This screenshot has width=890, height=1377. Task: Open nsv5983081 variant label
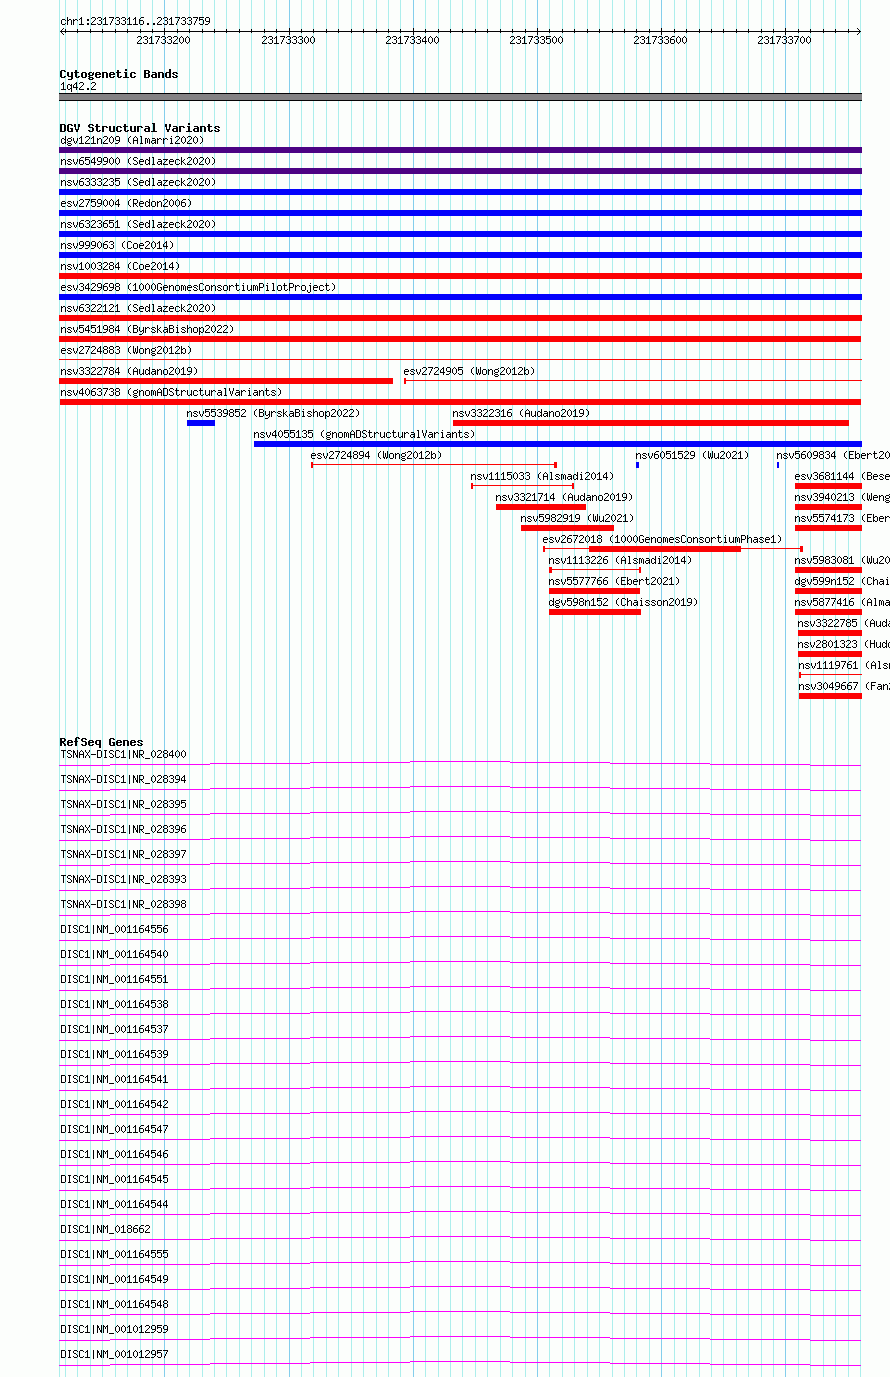842,560
